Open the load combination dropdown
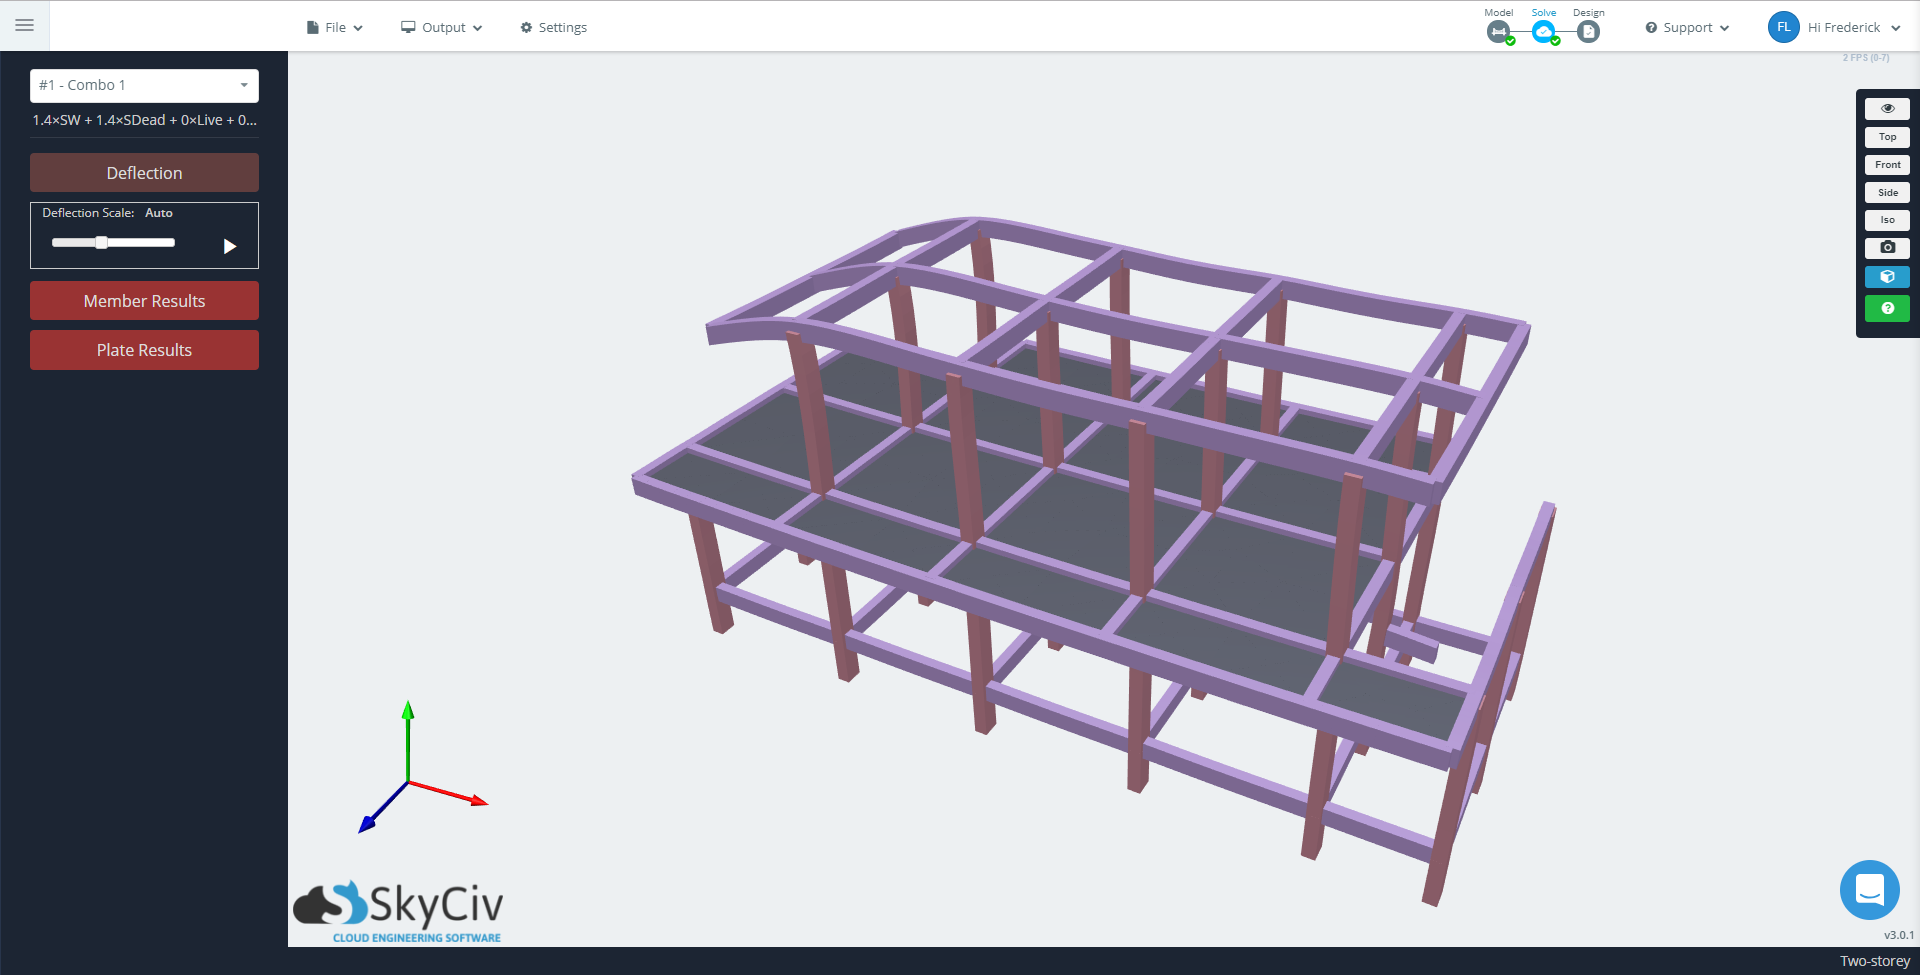This screenshot has width=1920, height=975. [144, 86]
